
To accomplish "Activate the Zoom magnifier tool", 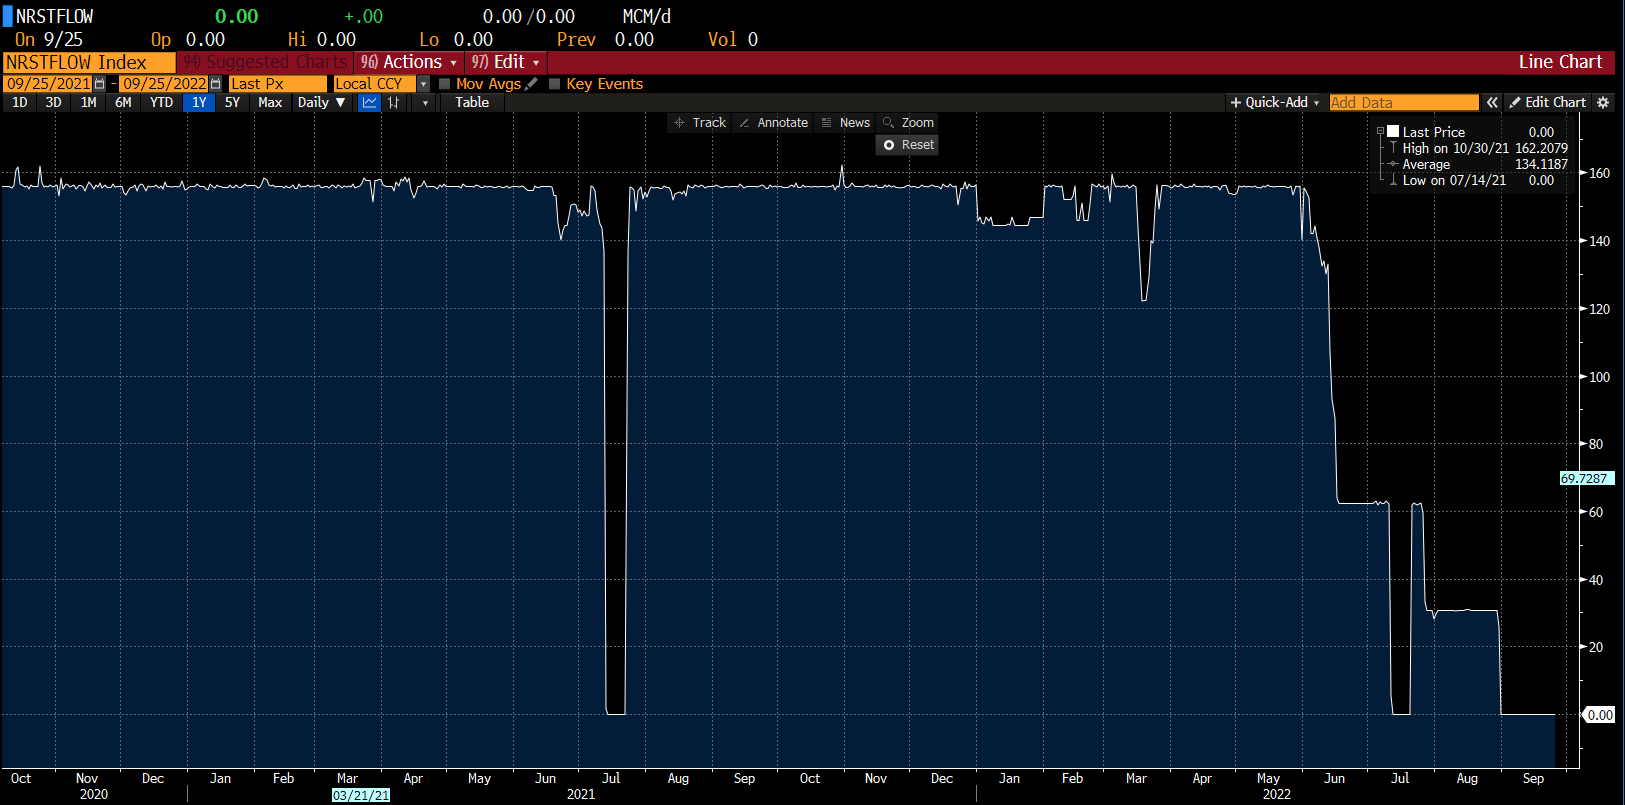I will [x=908, y=123].
